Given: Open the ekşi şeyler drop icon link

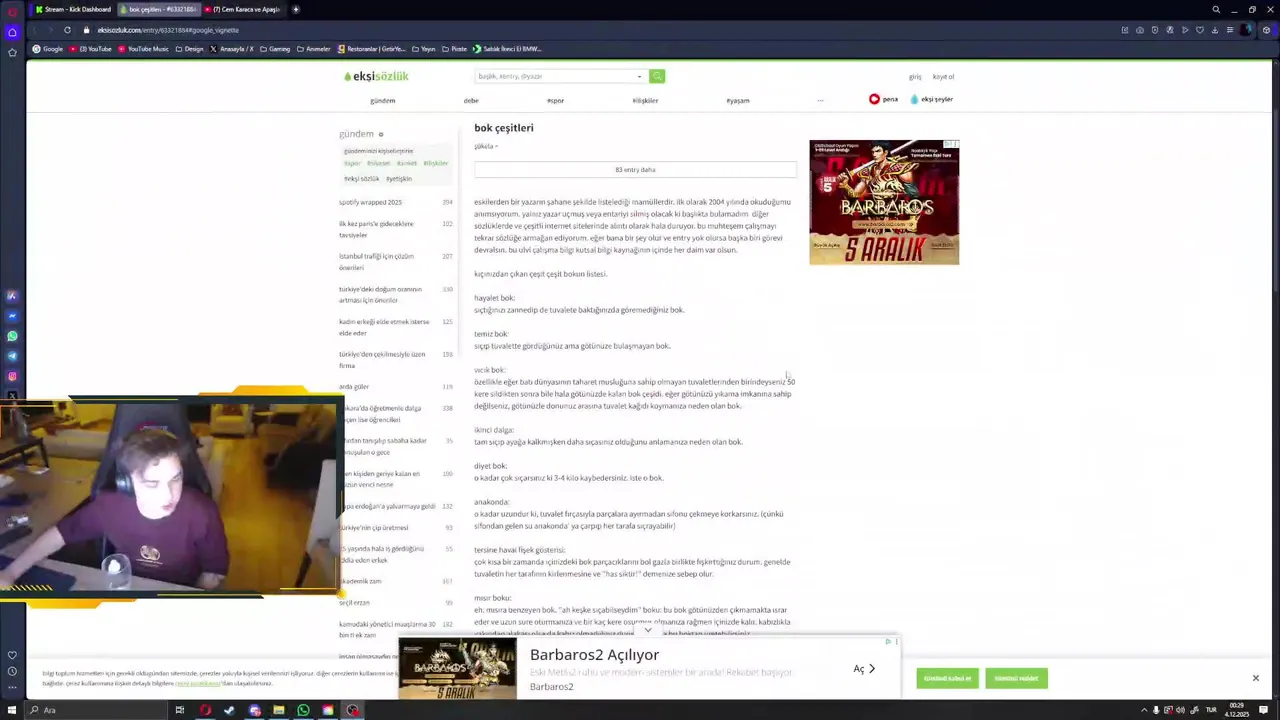Looking at the screenshot, I should tap(931, 99).
